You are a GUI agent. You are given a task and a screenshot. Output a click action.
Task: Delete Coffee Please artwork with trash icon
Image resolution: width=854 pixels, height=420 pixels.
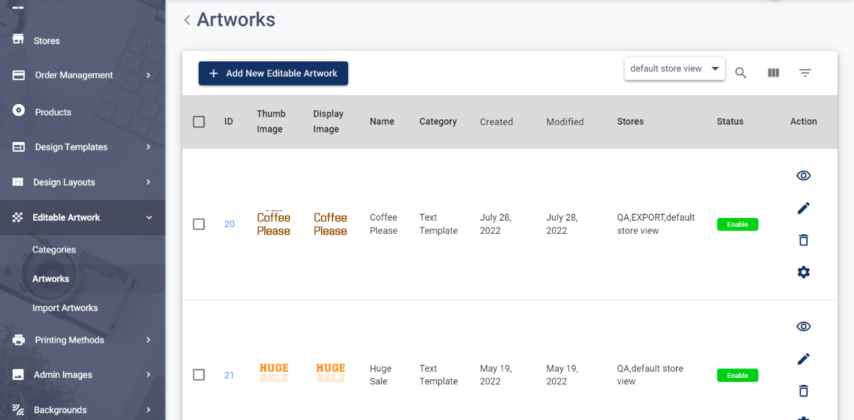(x=803, y=240)
